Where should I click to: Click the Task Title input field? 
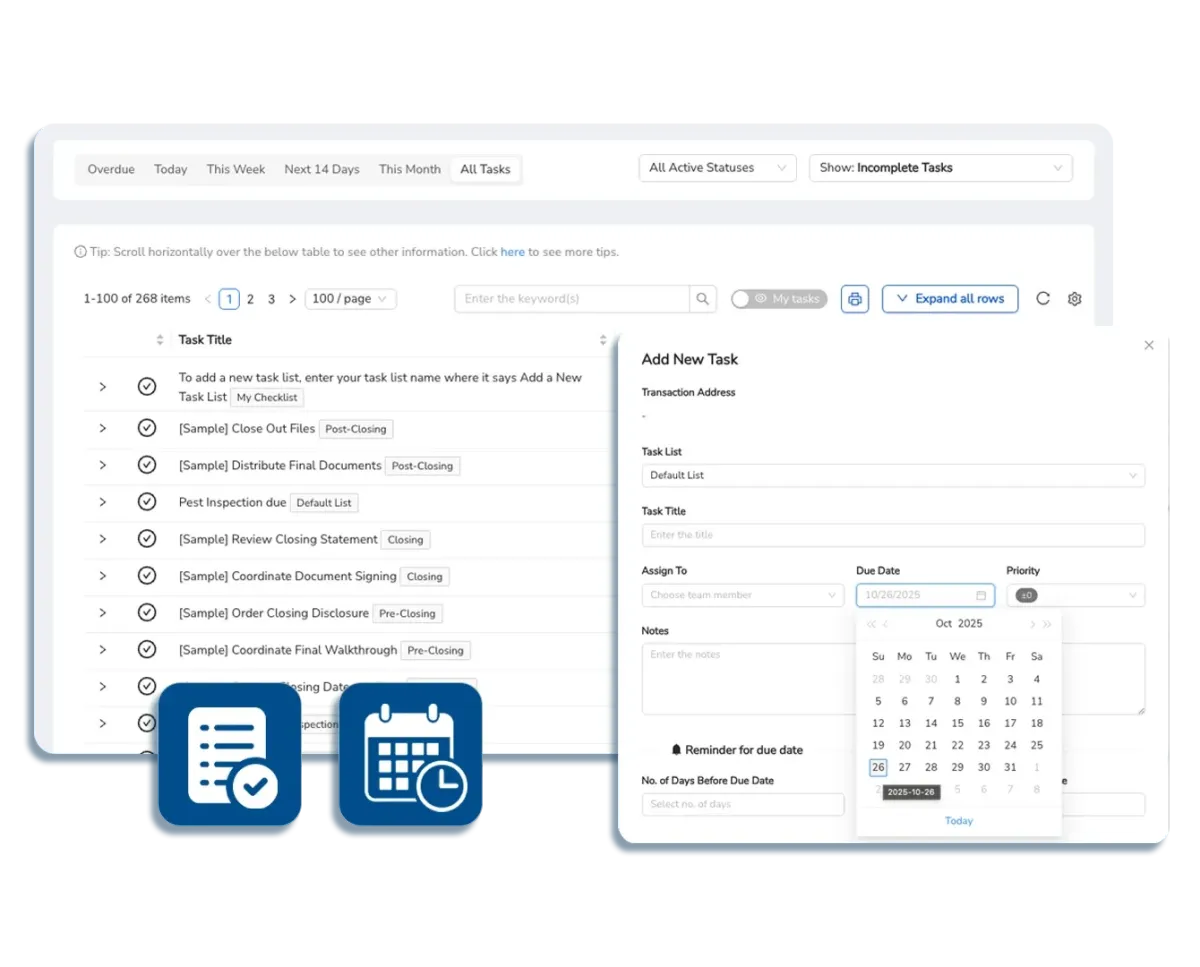click(893, 535)
